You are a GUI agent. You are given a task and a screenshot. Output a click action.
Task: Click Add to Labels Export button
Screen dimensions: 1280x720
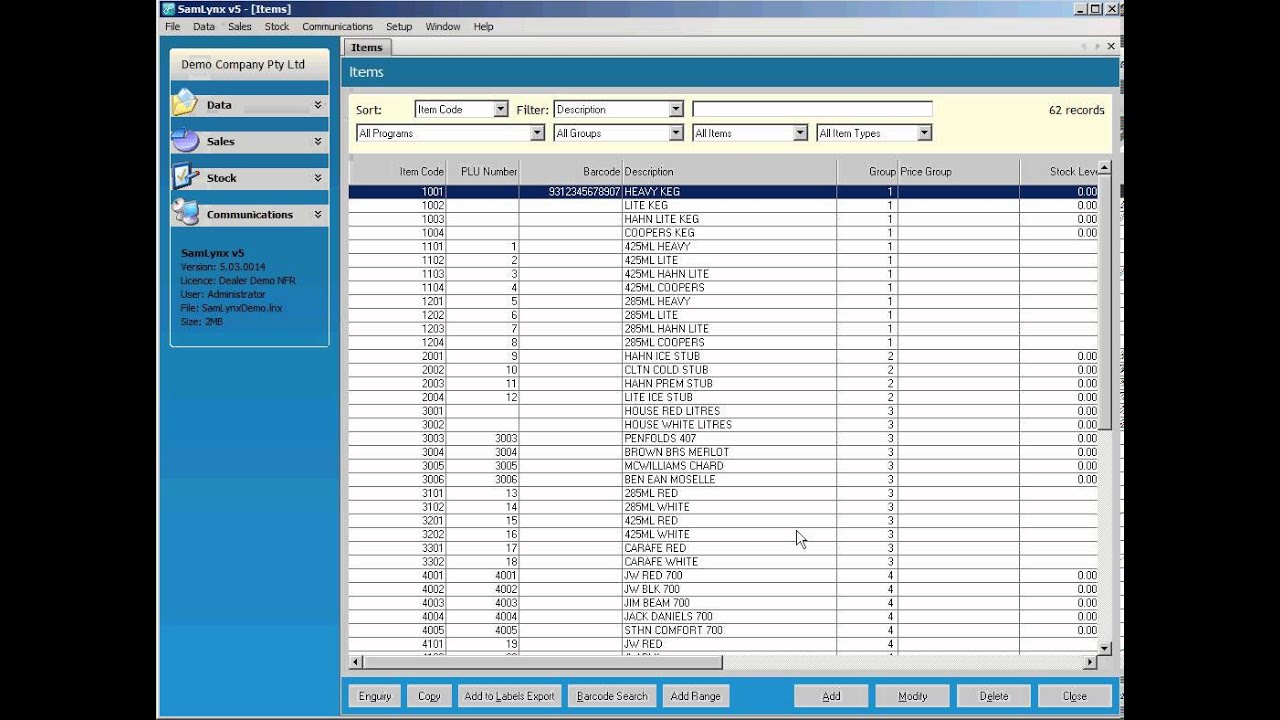[509, 696]
